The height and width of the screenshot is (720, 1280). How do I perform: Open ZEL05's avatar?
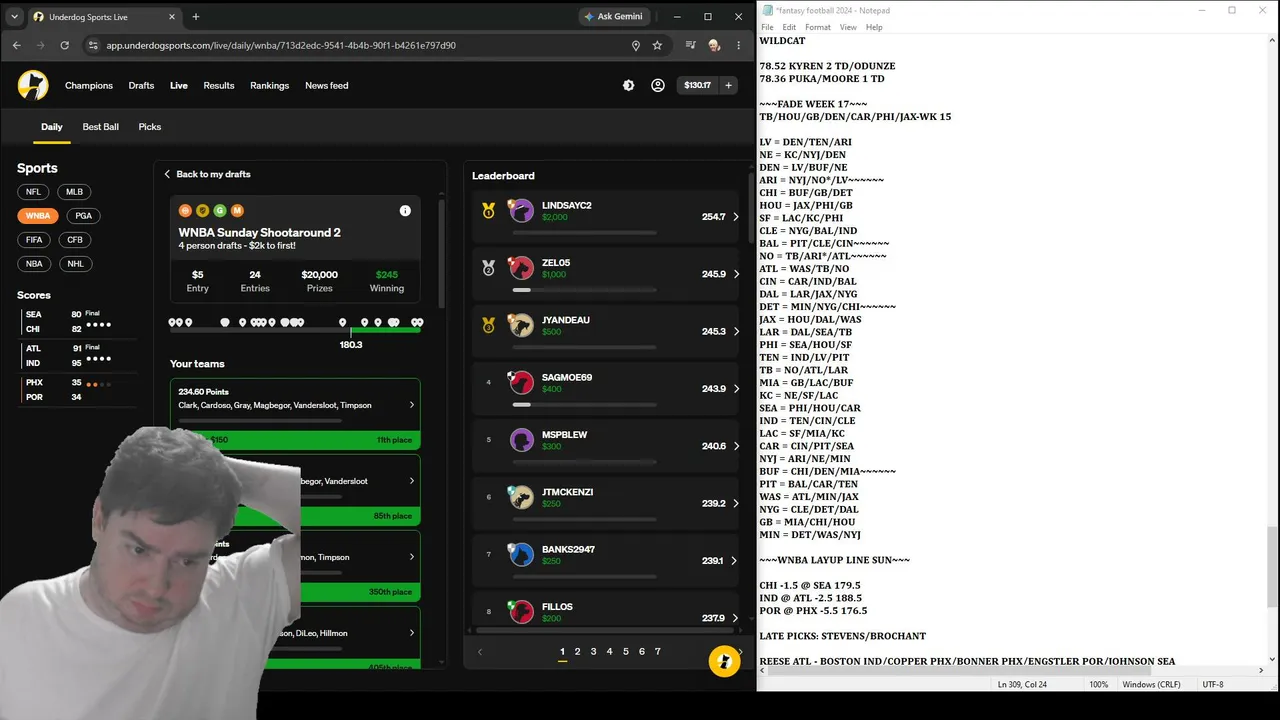pyautogui.click(x=521, y=268)
